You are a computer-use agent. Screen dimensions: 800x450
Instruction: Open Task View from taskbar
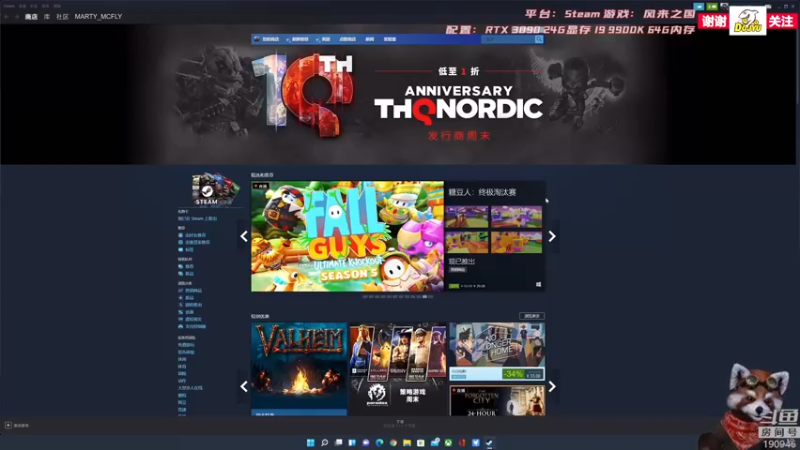pos(338,442)
